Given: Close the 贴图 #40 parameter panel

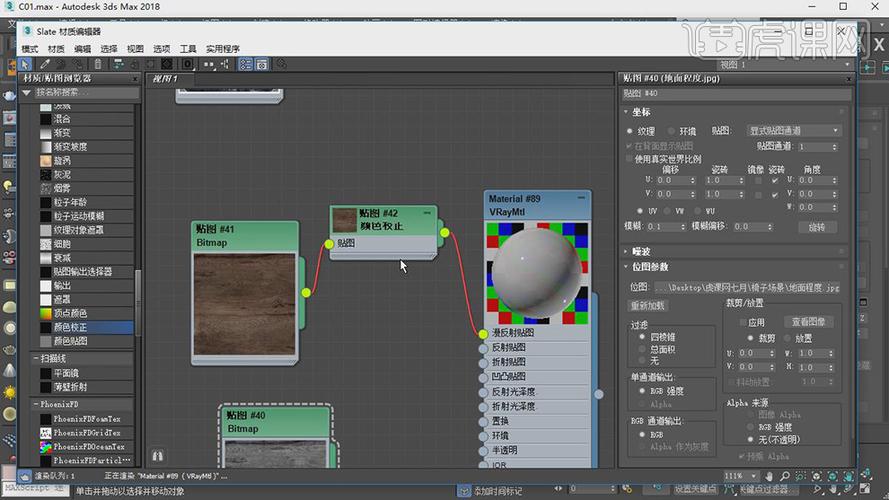Looking at the screenshot, I should coord(849,78).
